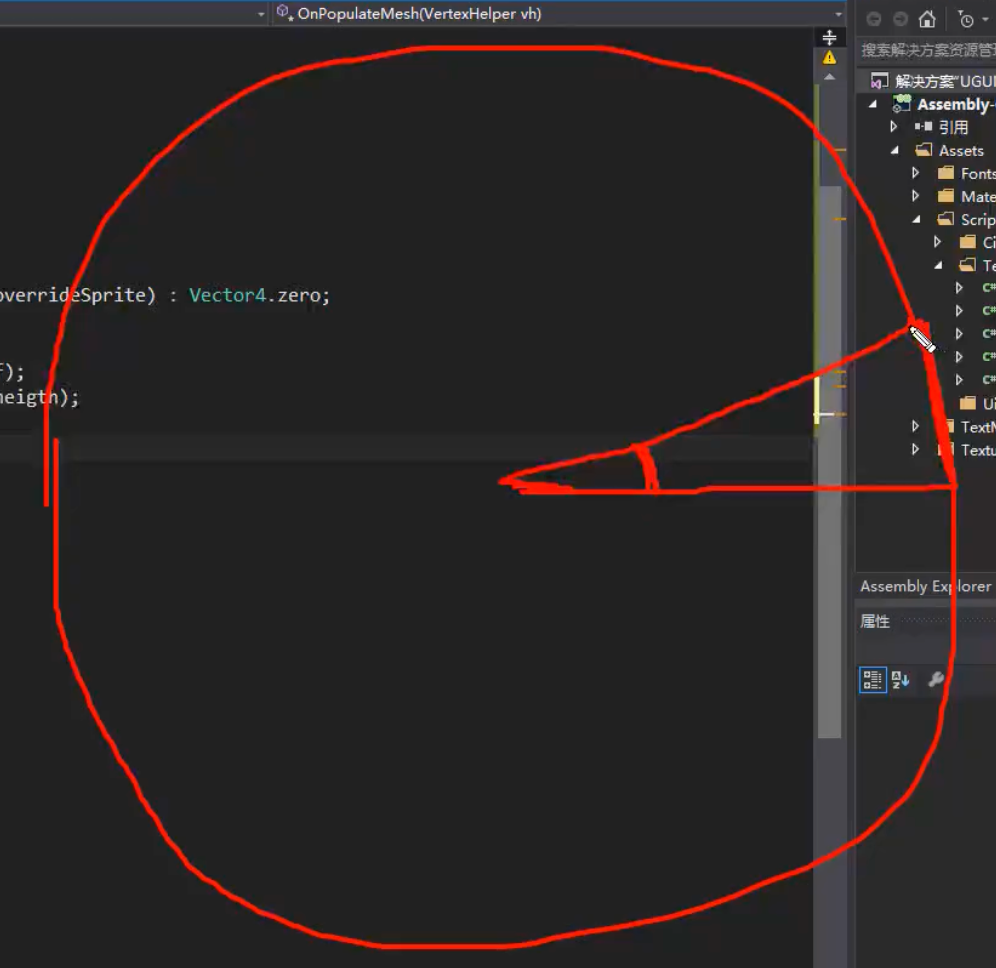Select the Mate... folder label
Screen dimensions: 996x968
[978, 197]
